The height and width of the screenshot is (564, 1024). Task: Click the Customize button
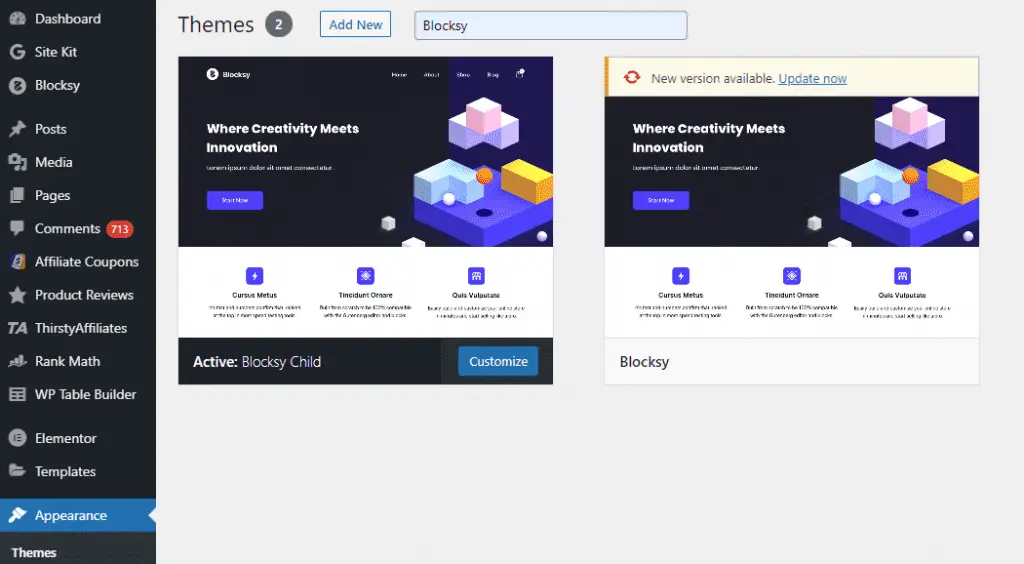(498, 361)
